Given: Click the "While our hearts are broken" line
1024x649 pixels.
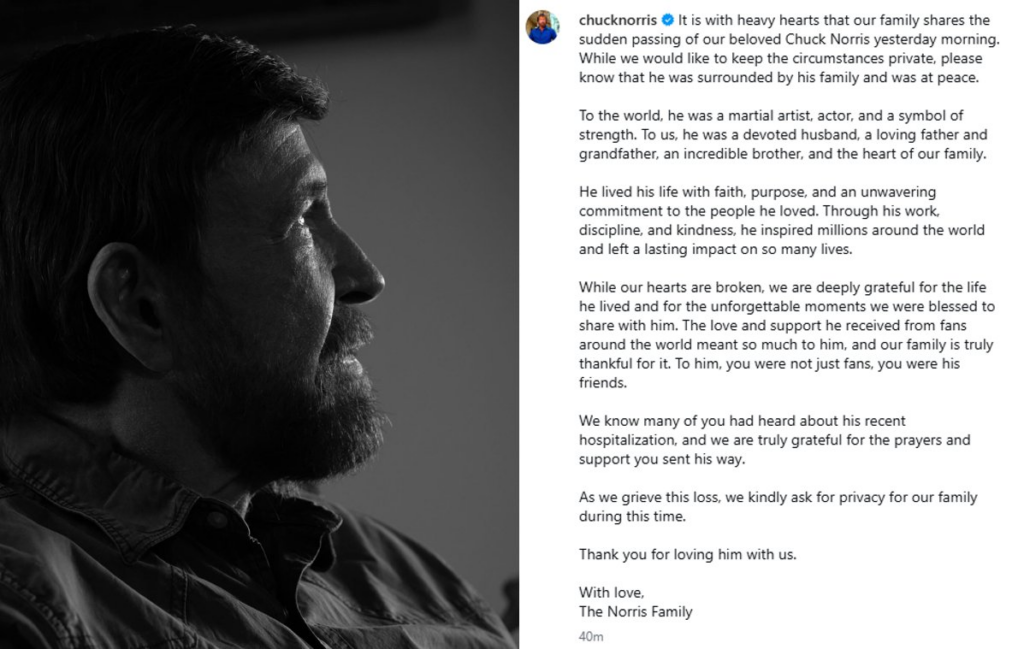Looking at the screenshot, I should [670, 287].
